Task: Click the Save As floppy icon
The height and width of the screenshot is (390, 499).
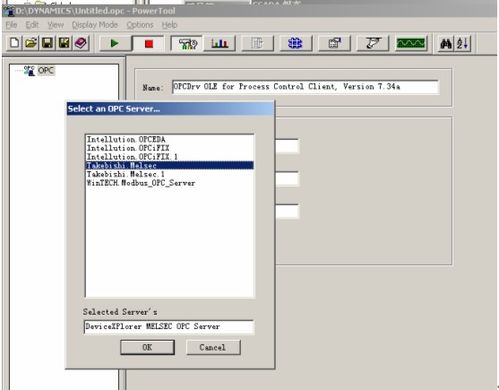Action: pos(64,43)
